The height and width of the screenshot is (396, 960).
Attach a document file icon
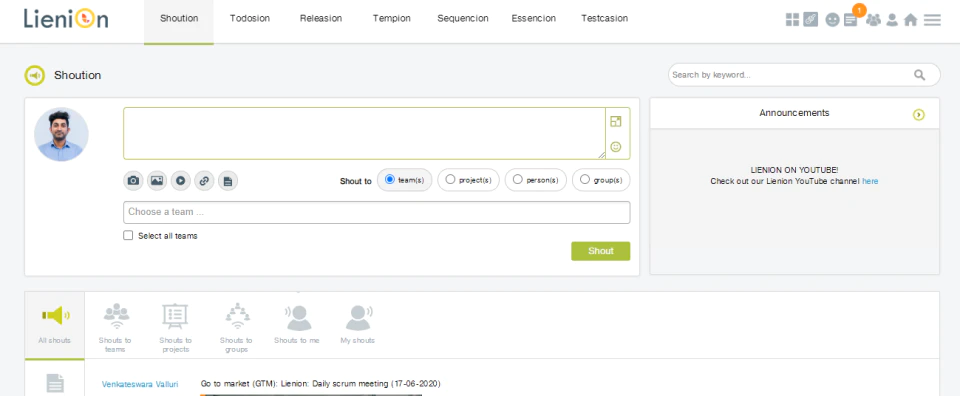click(x=228, y=181)
